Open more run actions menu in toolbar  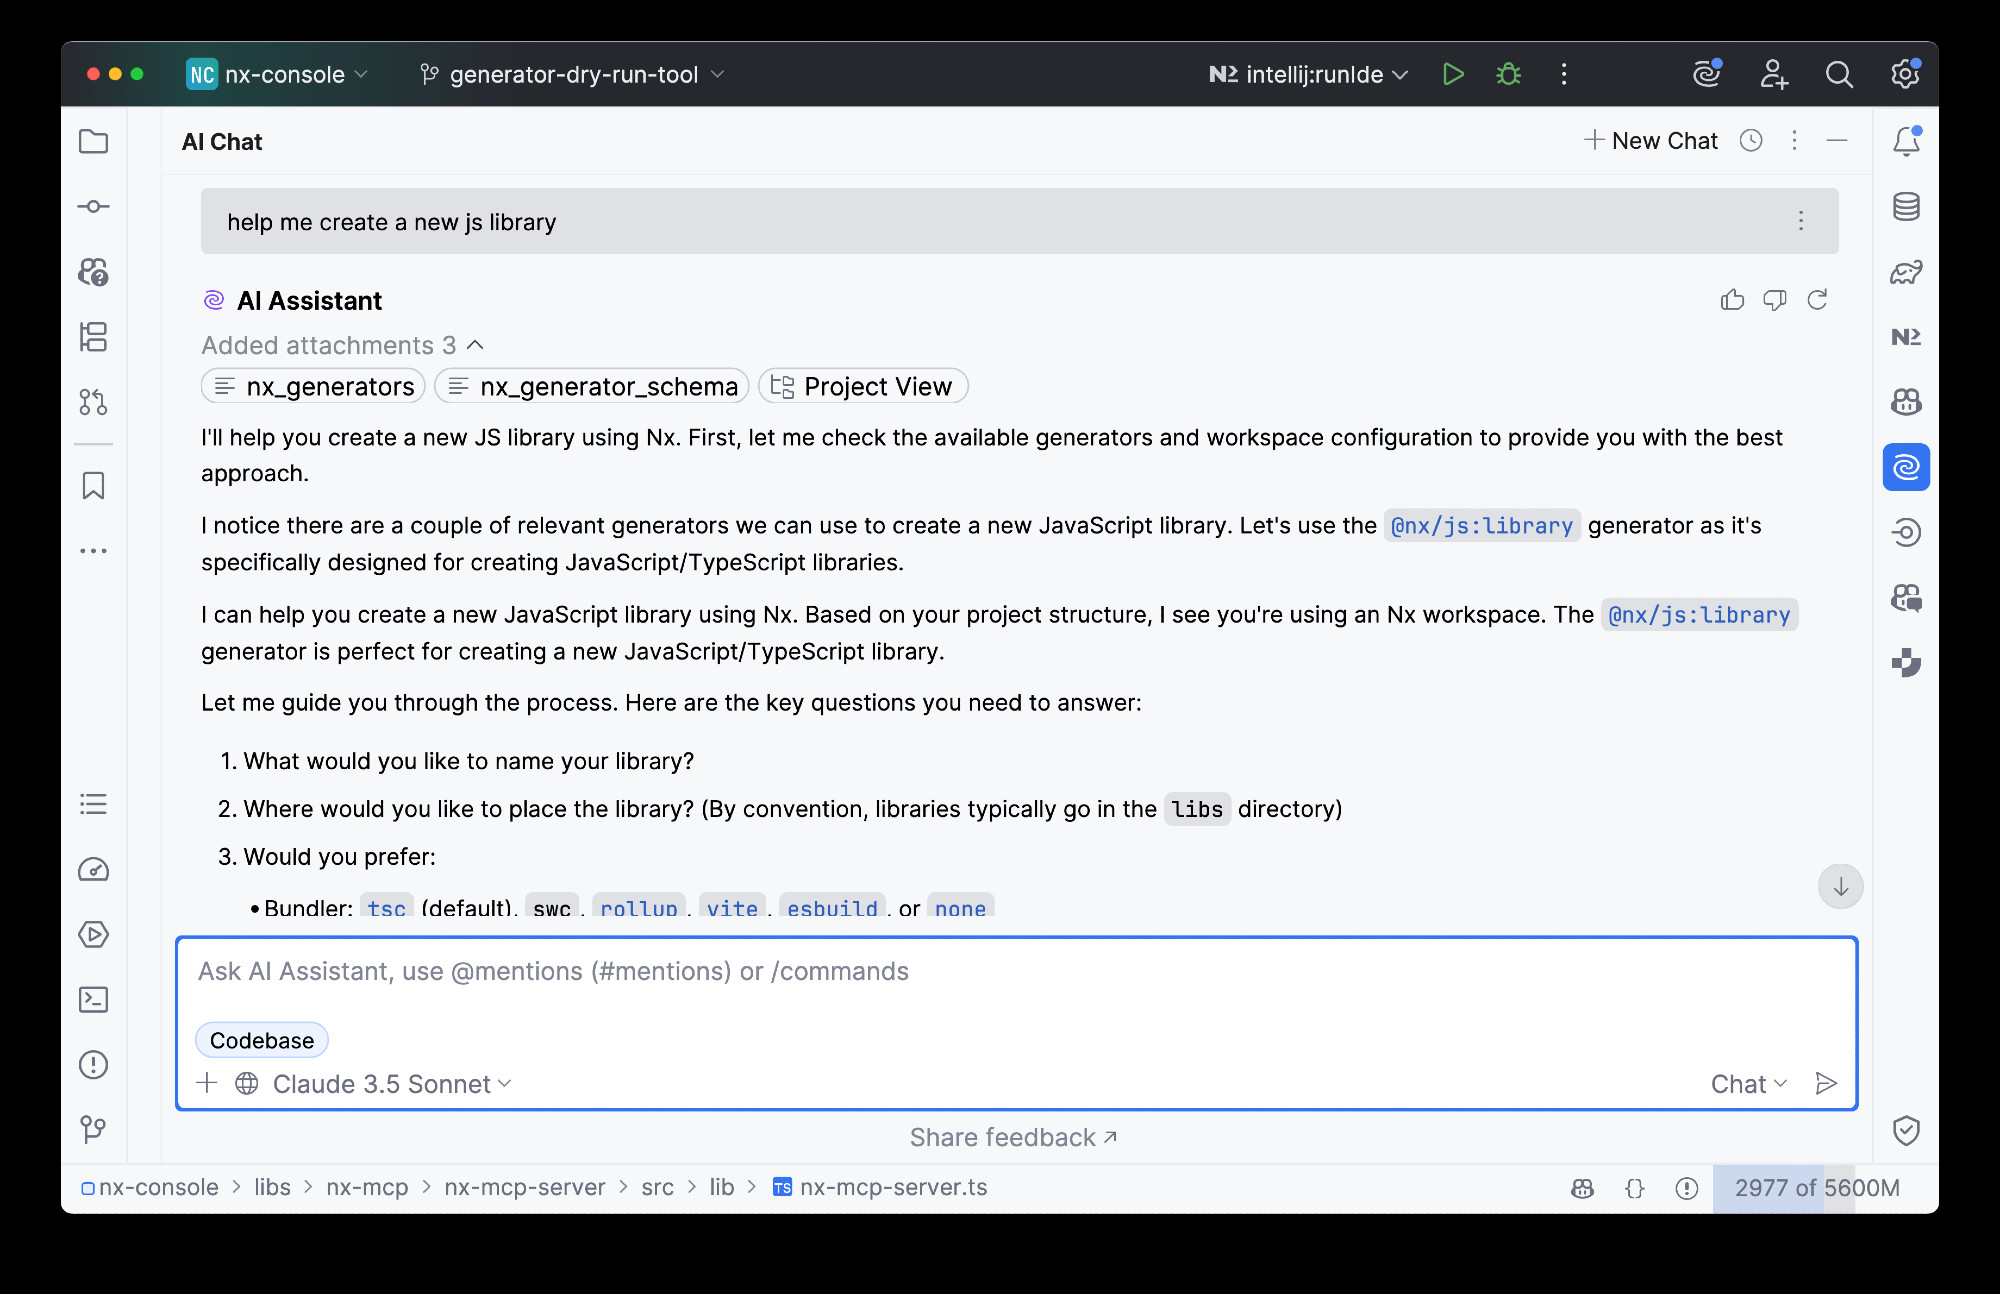(x=1564, y=74)
